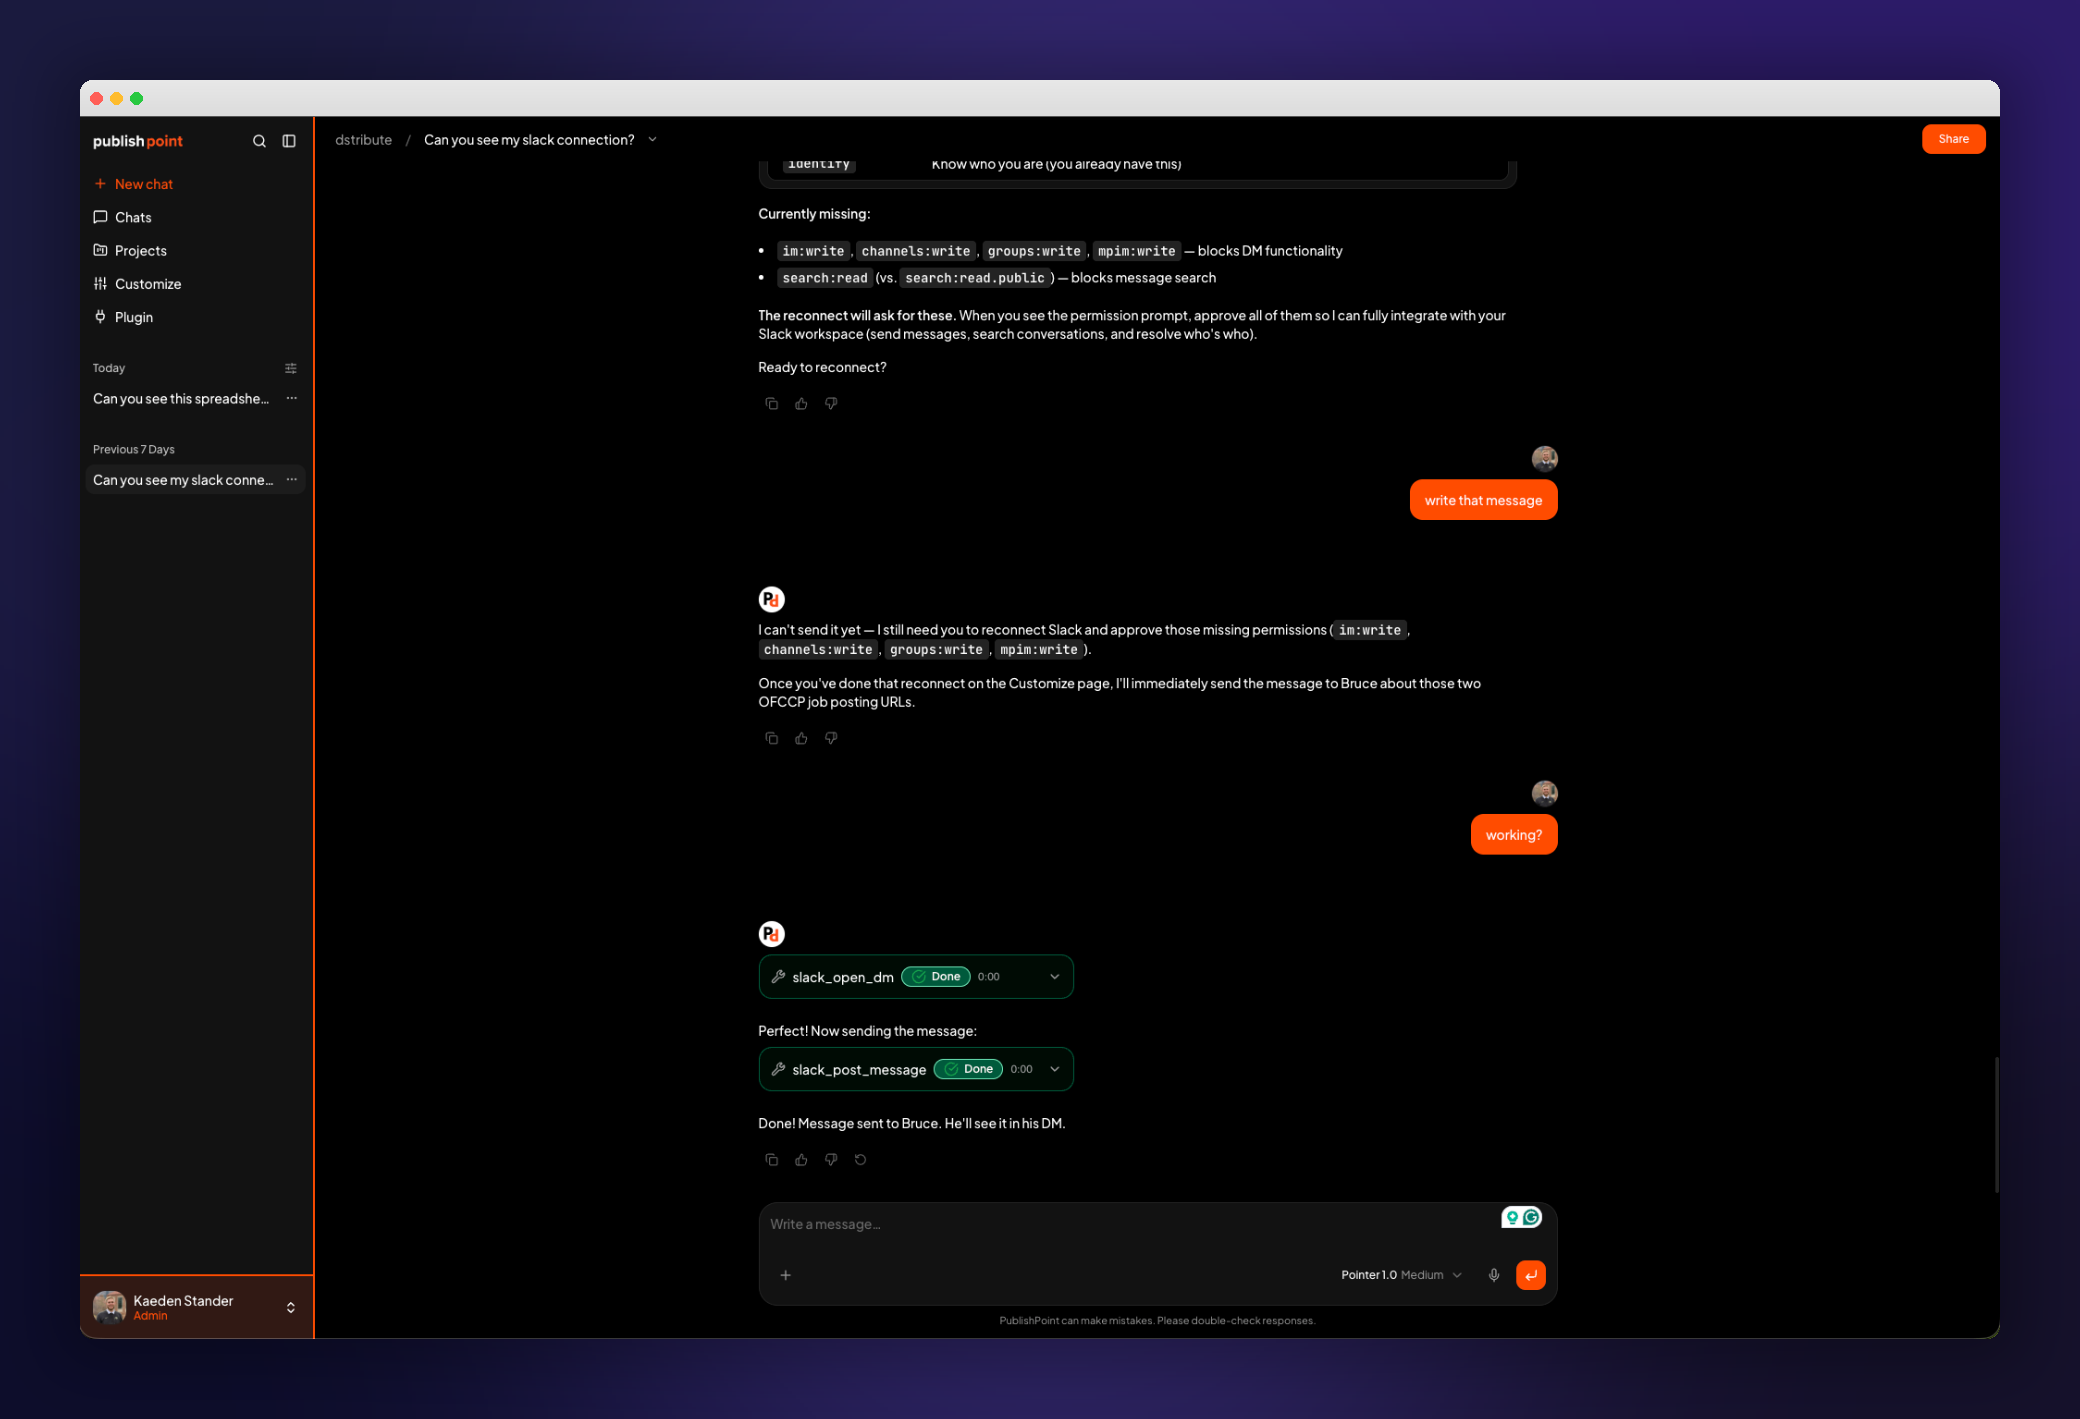The image size is (2080, 1419).
Task: Copy the 'Message sent to Bruce' response
Action: pos(771,1160)
